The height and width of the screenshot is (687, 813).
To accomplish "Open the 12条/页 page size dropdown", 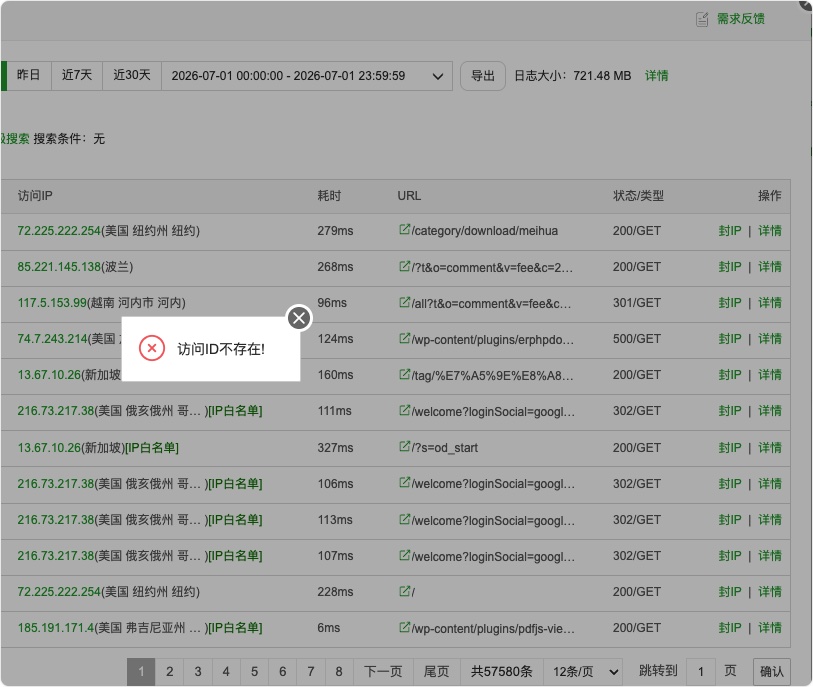I will tap(584, 671).
